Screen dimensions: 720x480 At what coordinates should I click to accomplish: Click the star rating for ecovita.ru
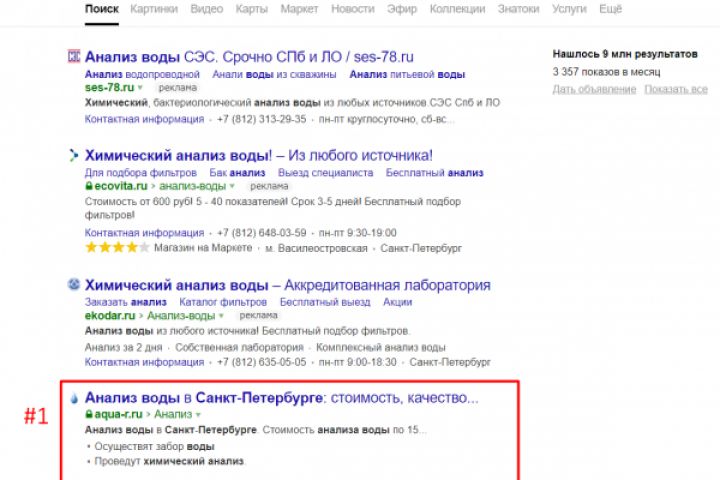(118, 248)
